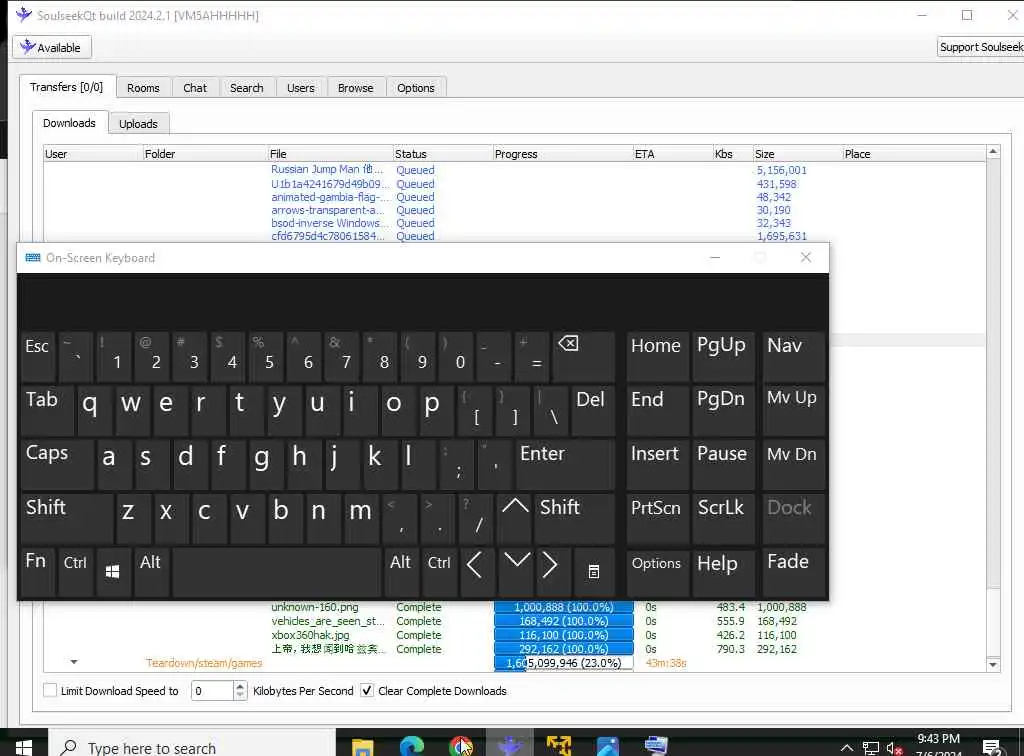
Task: Click the left arrow key on keyboard
Action: 477,572
